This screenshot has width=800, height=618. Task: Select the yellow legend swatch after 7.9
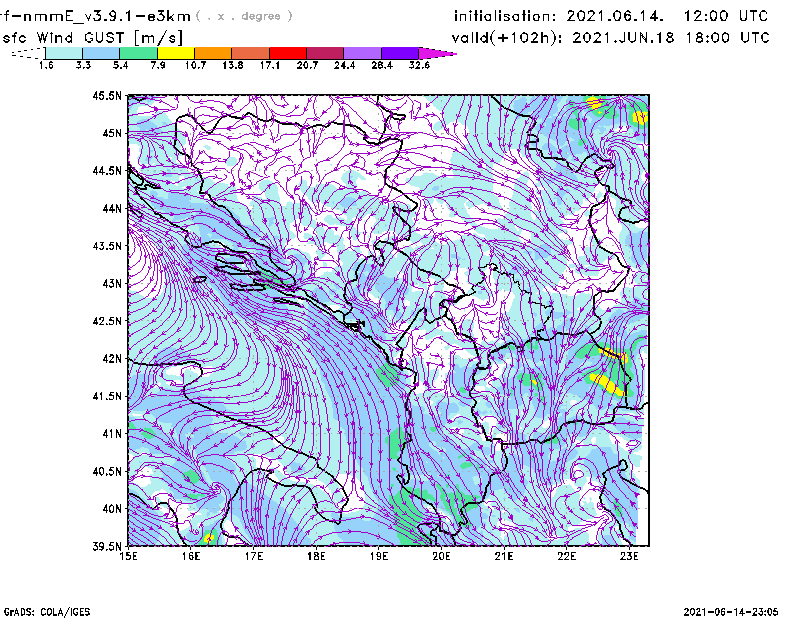coord(176,53)
